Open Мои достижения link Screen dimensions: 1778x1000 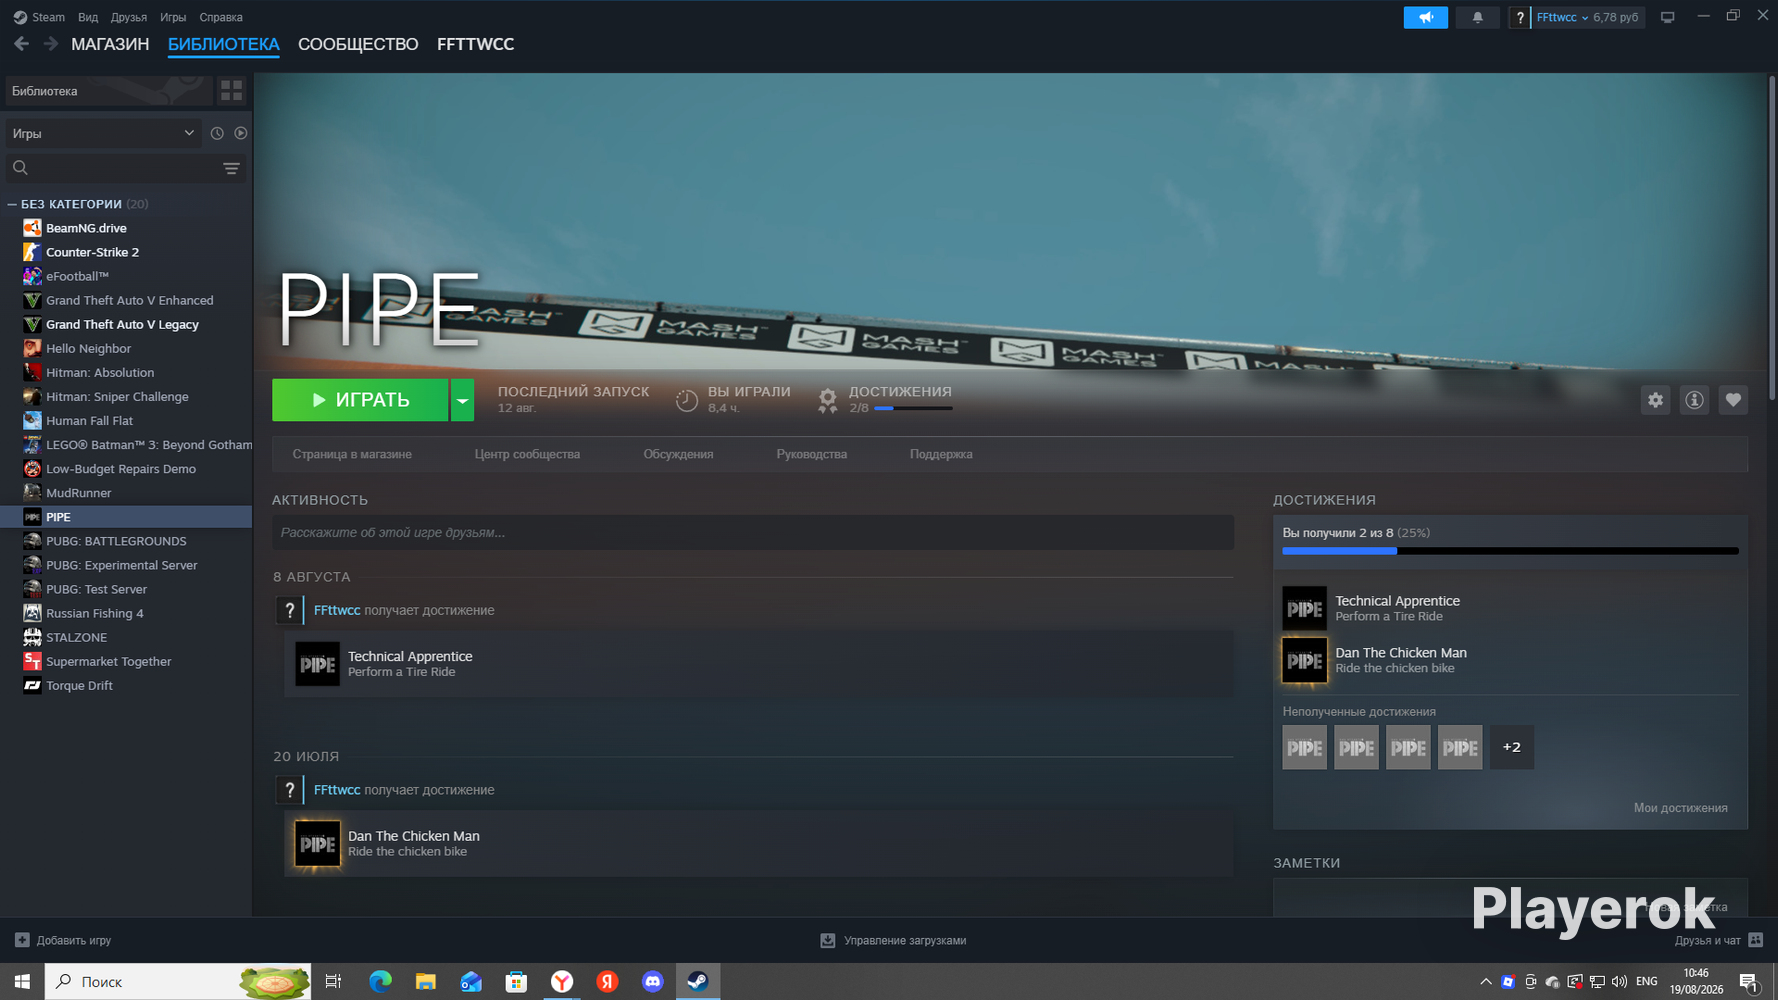tap(1680, 808)
